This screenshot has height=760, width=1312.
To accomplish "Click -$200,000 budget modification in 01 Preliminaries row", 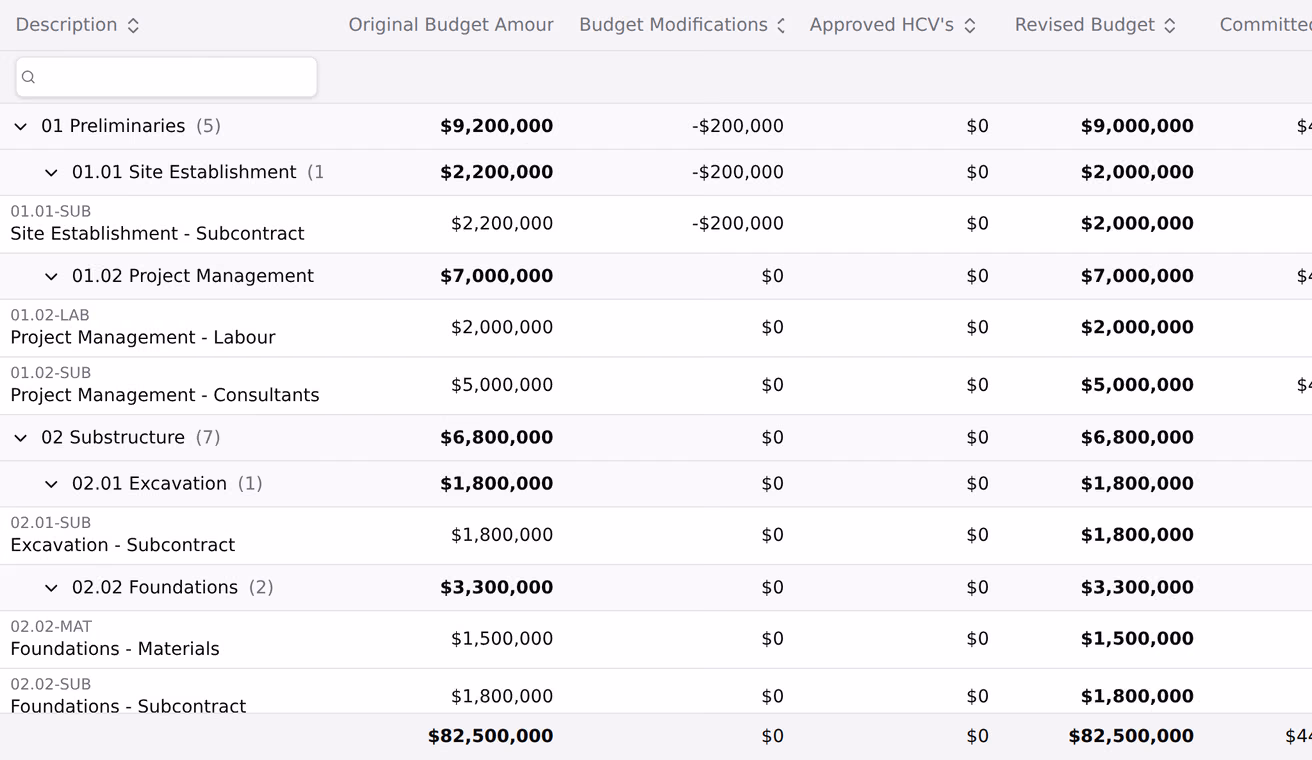I will tap(738, 127).
